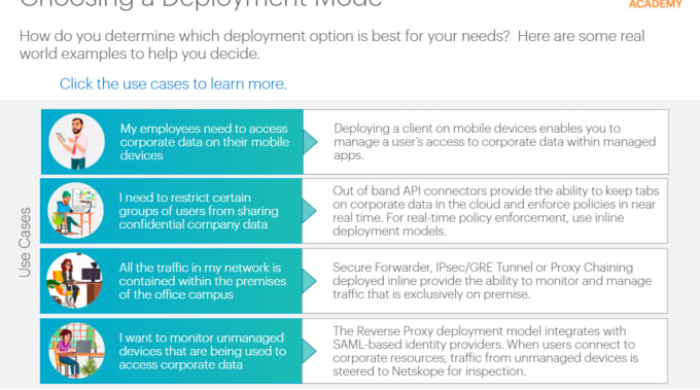
Task: Click the woman with laptop illustration
Action: click(76, 351)
